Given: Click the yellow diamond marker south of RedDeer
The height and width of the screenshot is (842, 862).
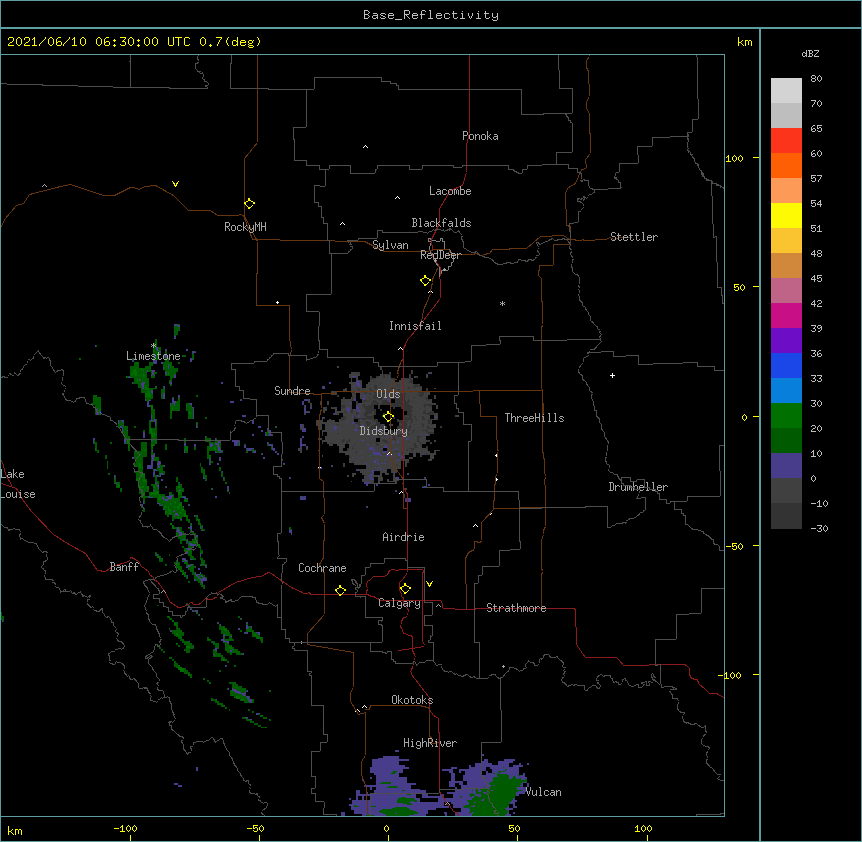Looking at the screenshot, I should tap(425, 281).
